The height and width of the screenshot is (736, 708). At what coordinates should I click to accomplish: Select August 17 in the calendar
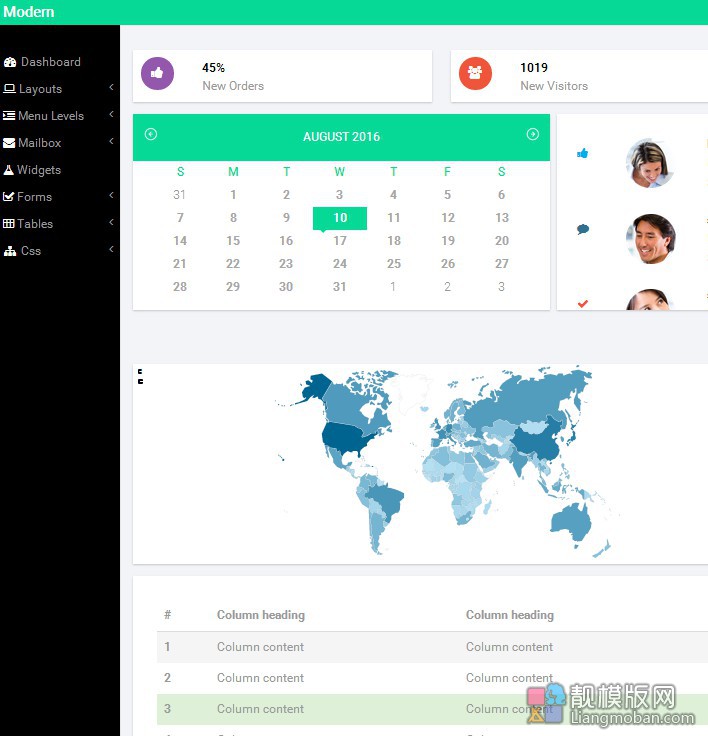pos(340,241)
